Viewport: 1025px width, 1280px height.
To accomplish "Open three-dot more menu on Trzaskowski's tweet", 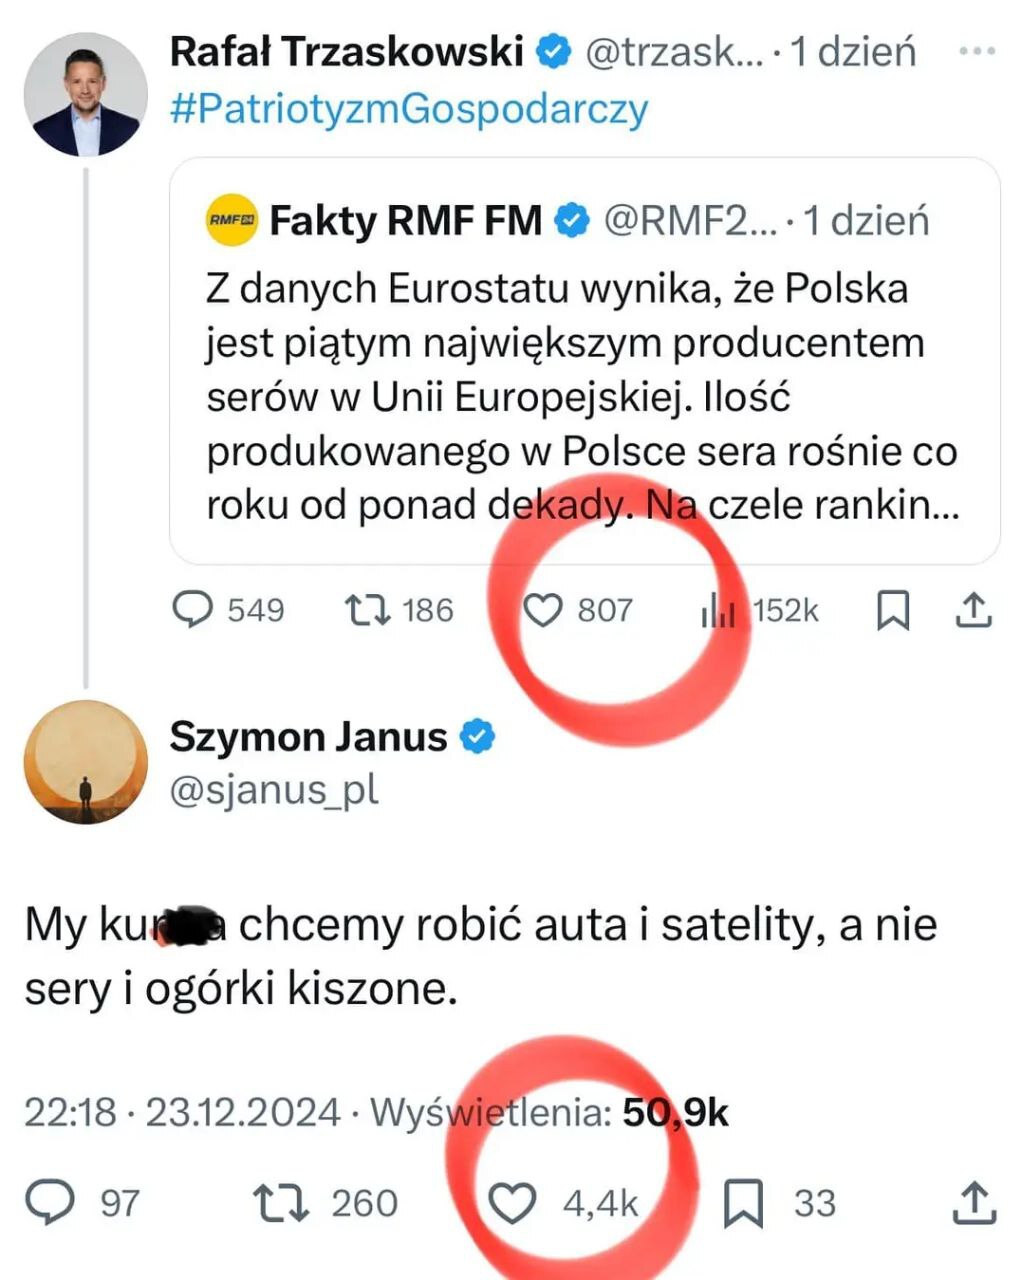I will coord(976,51).
